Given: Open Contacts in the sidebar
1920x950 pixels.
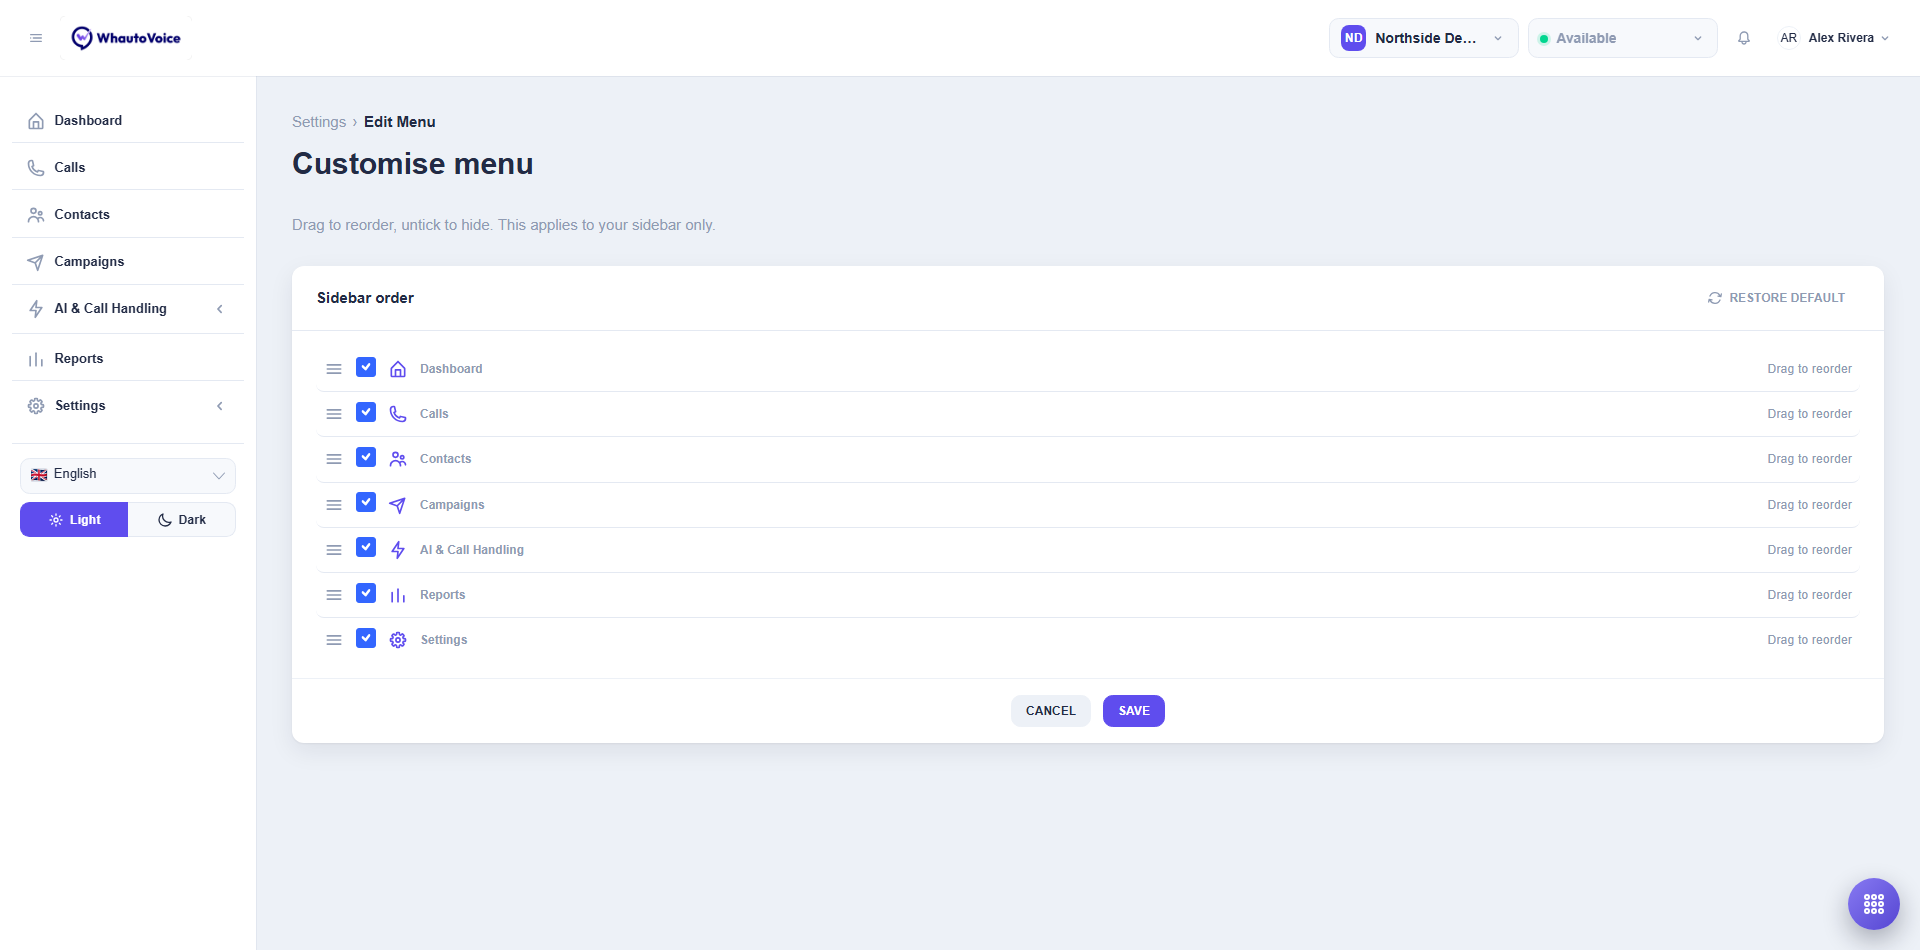Looking at the screenshot, I should coord(128,214).
